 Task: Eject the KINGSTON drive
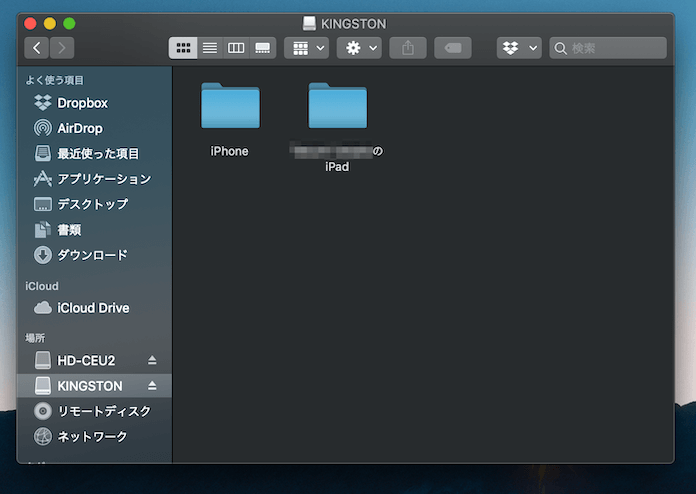[x=152, y=385]
